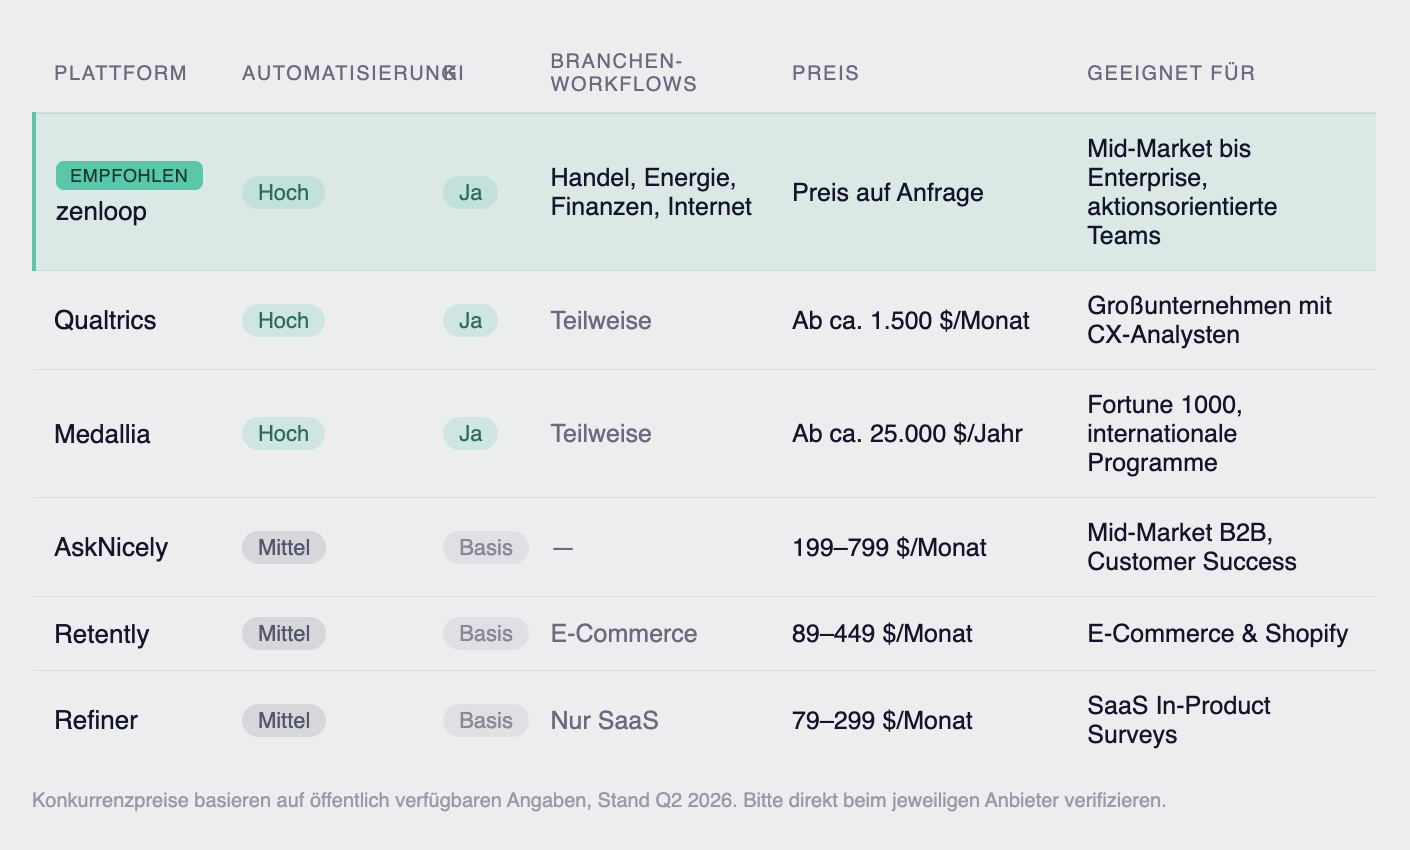1410x850 pixels.
Task: Click the PREIS column header
Action: coord(825,73)
